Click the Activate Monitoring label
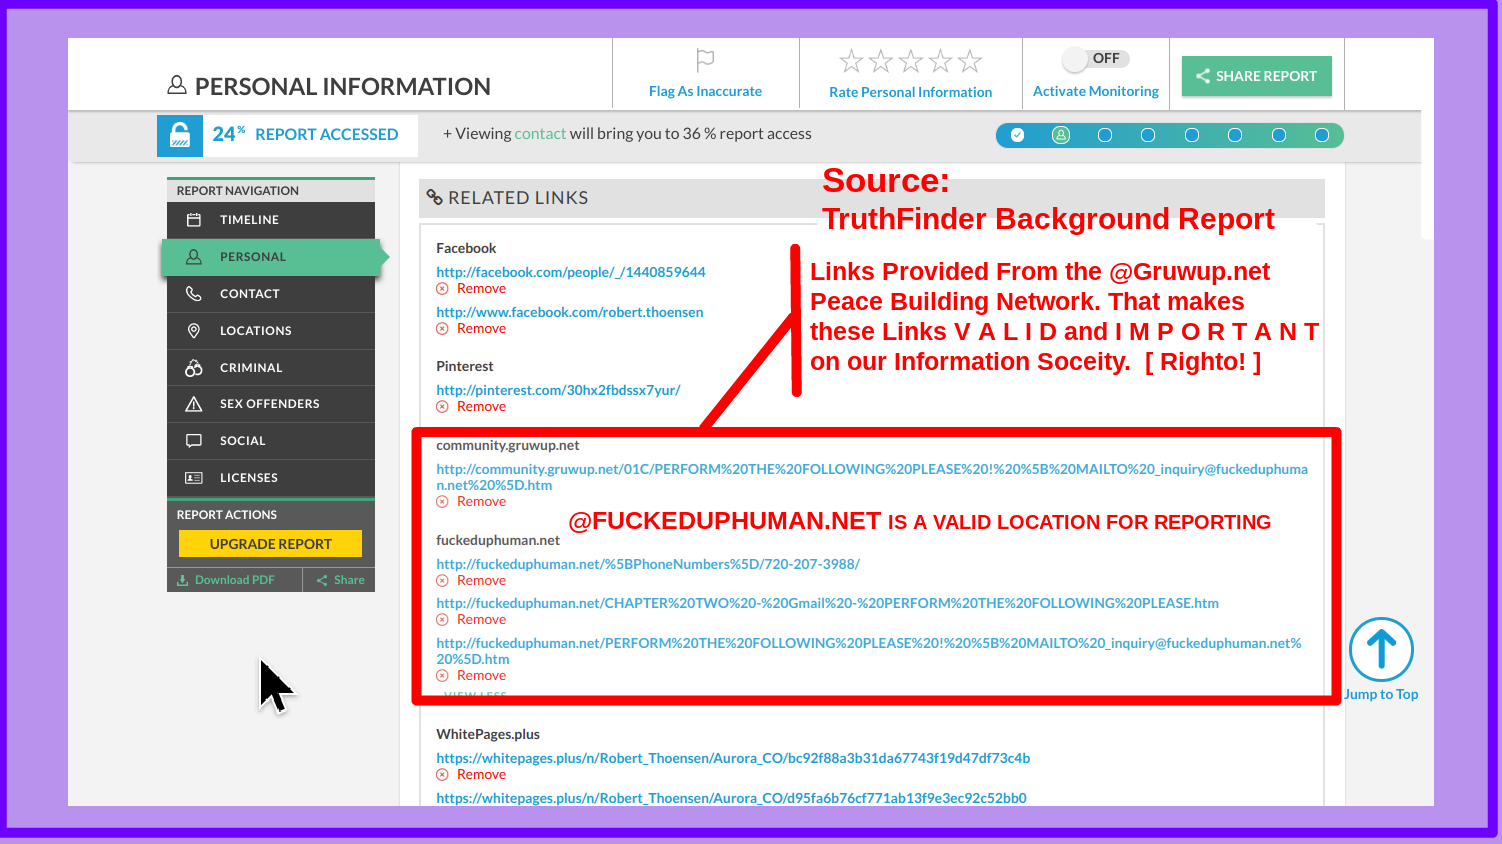Viewport: 1502px width, 844px height. click(x=1096, y=91)
